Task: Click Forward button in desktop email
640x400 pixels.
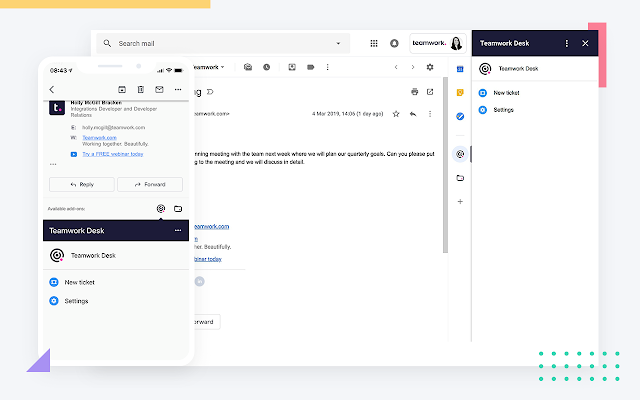Action: click(x=207, y=322)
